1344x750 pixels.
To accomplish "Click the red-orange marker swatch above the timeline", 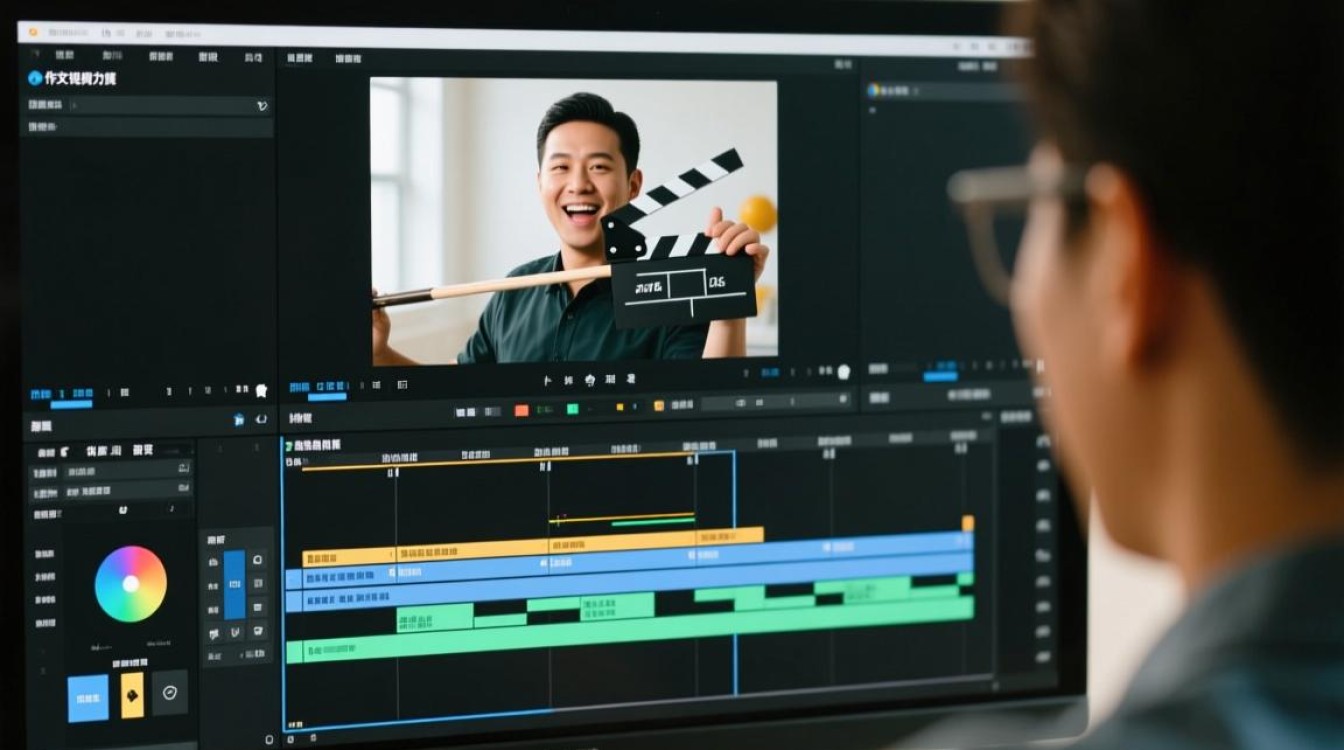I will pos(521,410).
